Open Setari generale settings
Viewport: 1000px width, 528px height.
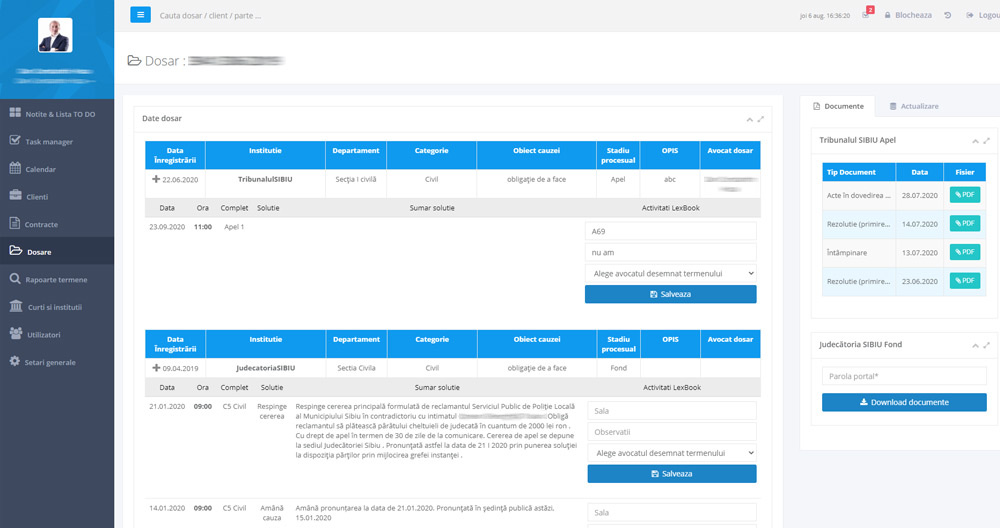(49, 362)
